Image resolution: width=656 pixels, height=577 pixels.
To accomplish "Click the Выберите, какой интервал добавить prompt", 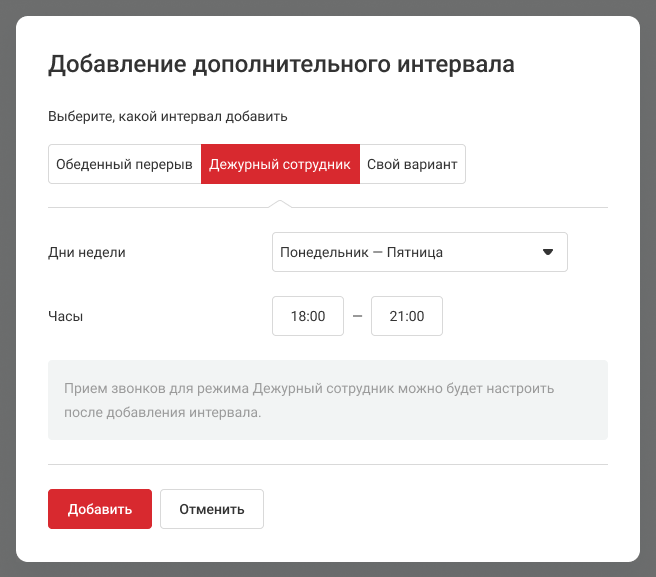I will (x=168, y=117).
